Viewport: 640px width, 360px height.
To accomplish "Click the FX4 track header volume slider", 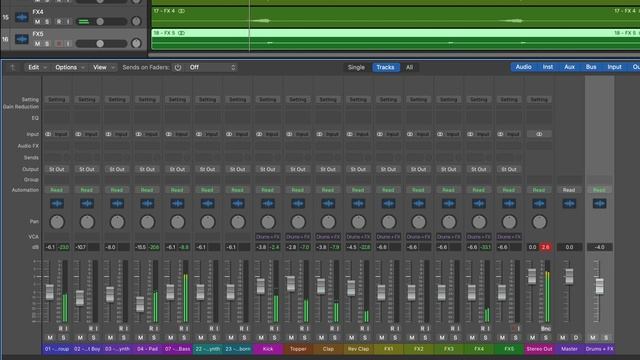I will [x=101, y=21].
